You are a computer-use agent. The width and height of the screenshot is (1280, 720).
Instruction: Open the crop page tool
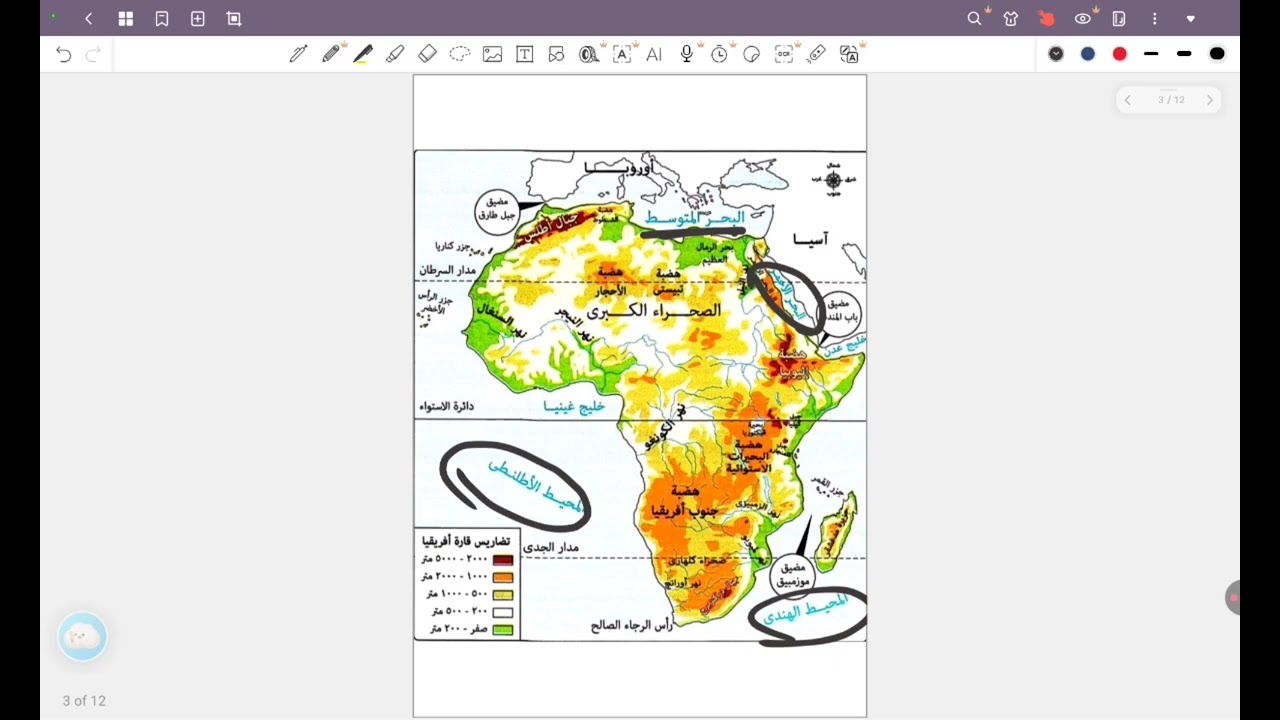pos(234,19)
